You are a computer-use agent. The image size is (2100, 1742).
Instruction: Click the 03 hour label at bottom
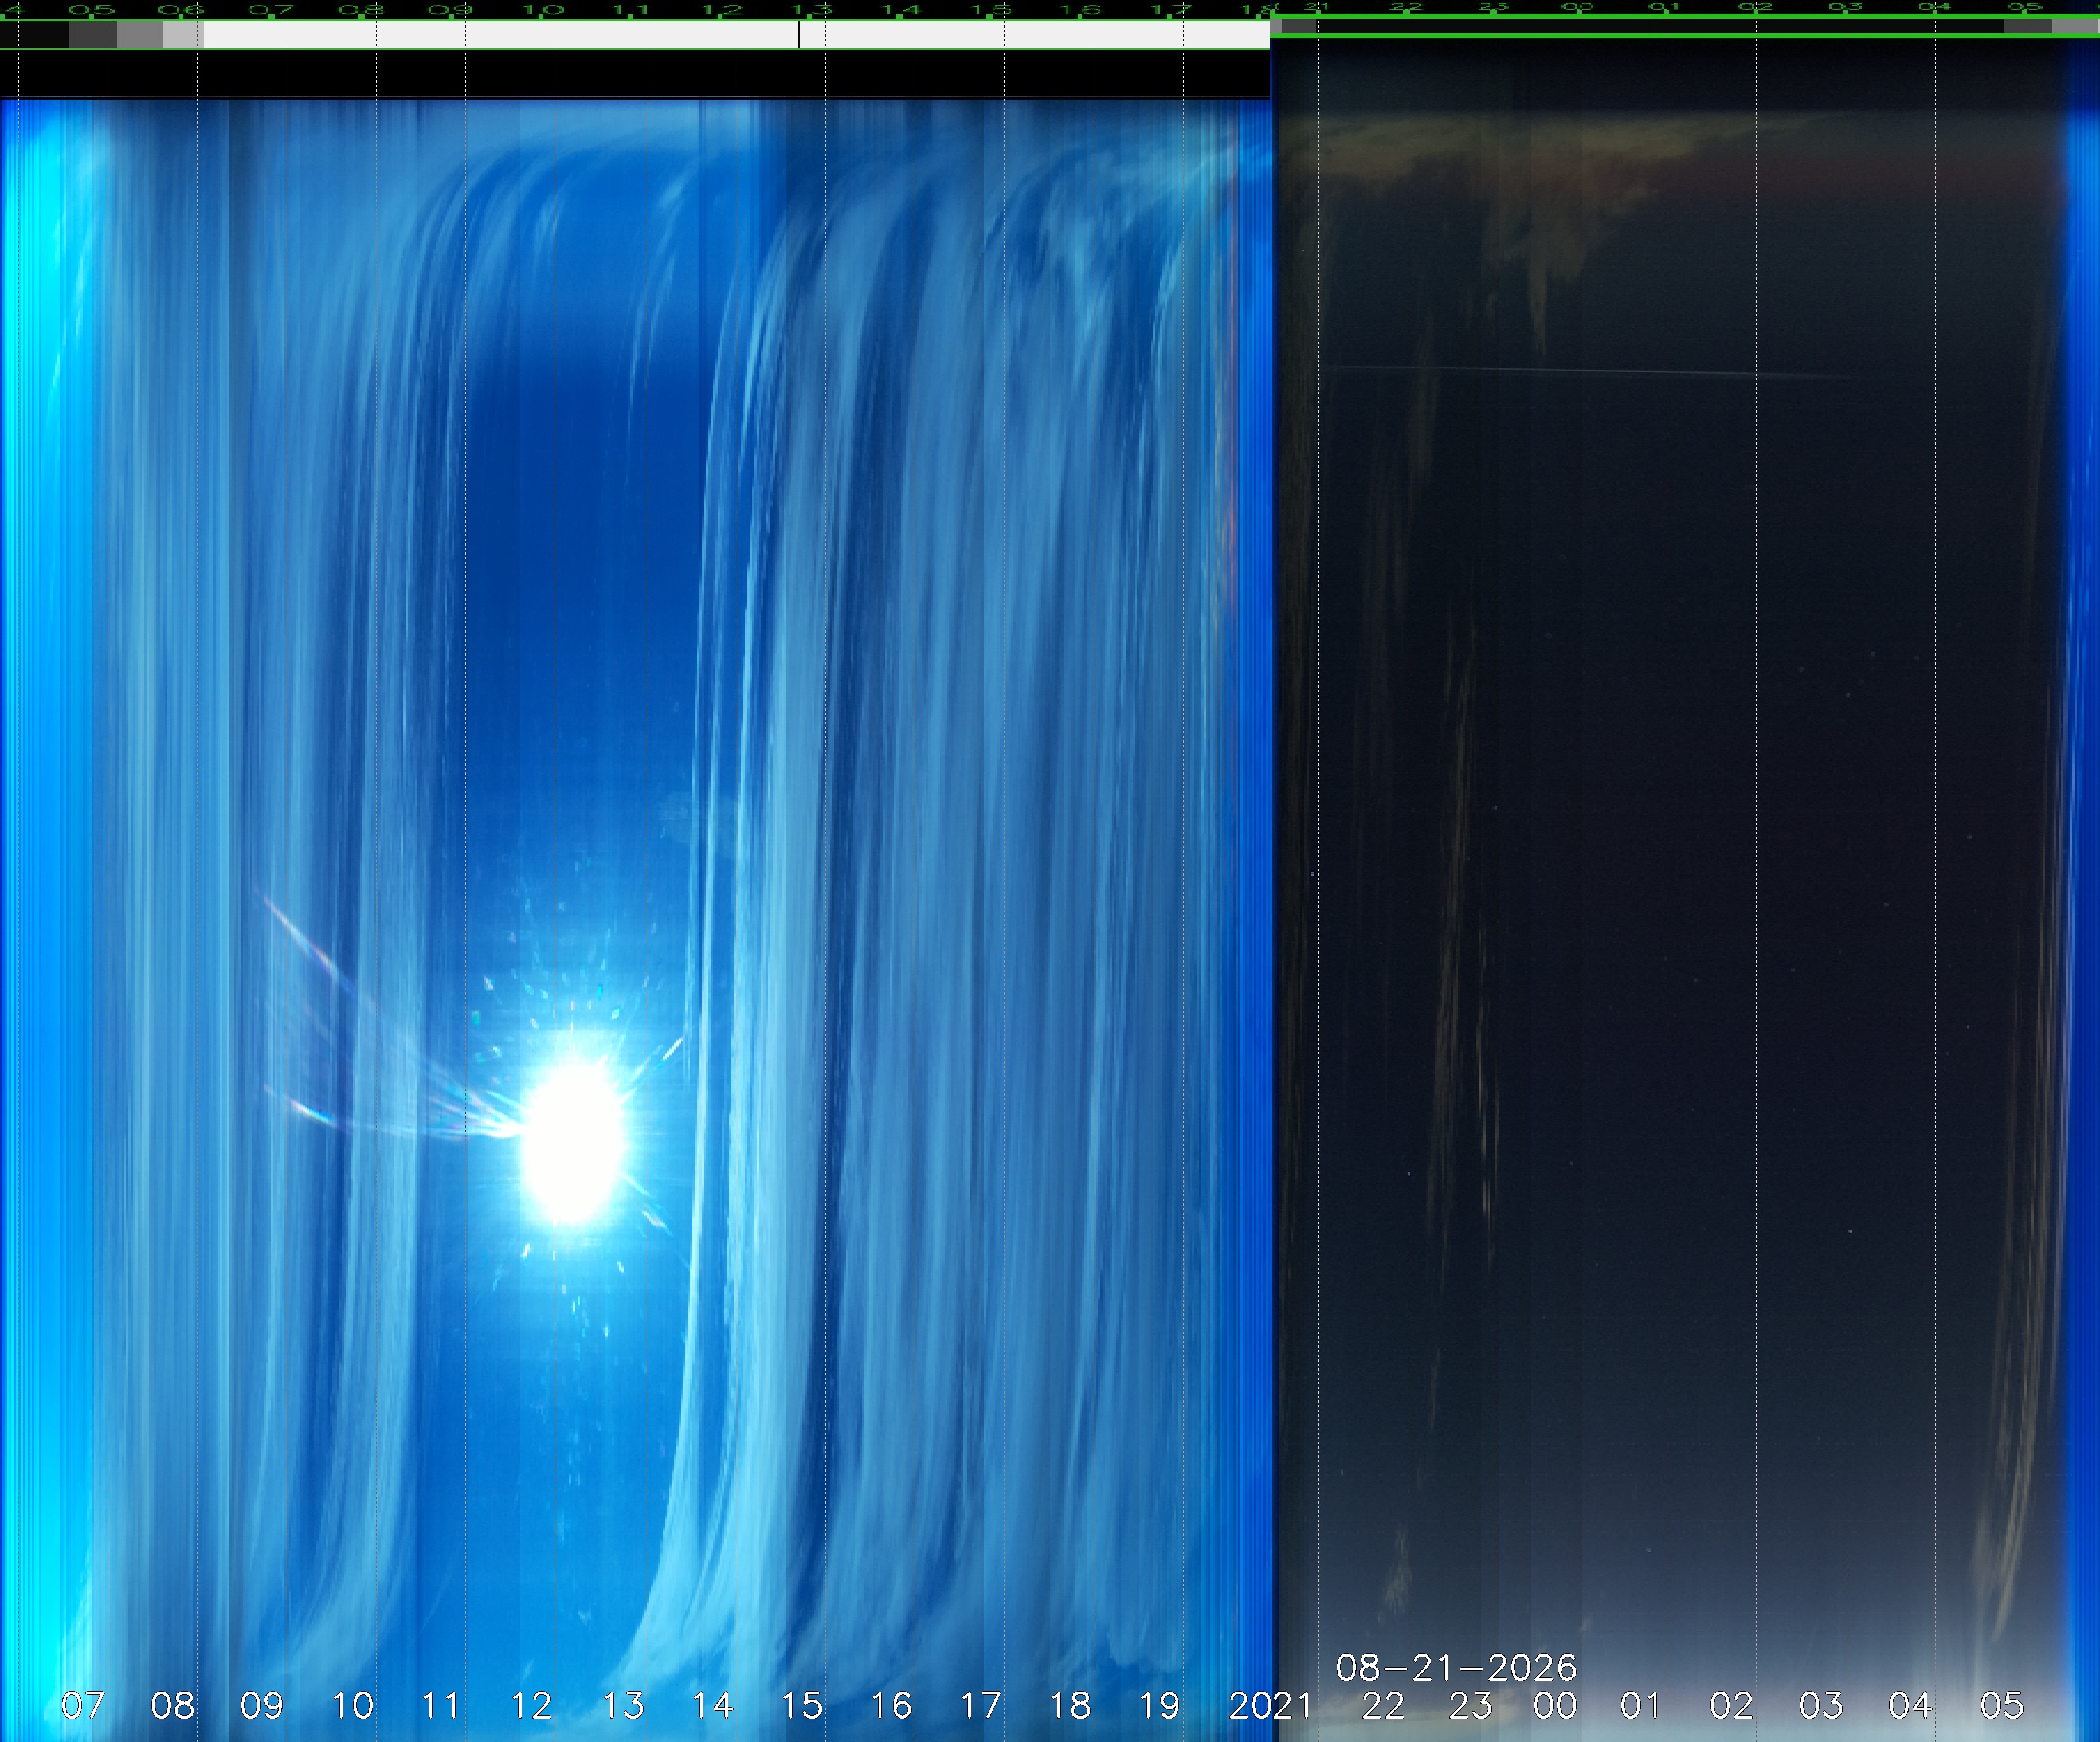tap(1821, 1705)
